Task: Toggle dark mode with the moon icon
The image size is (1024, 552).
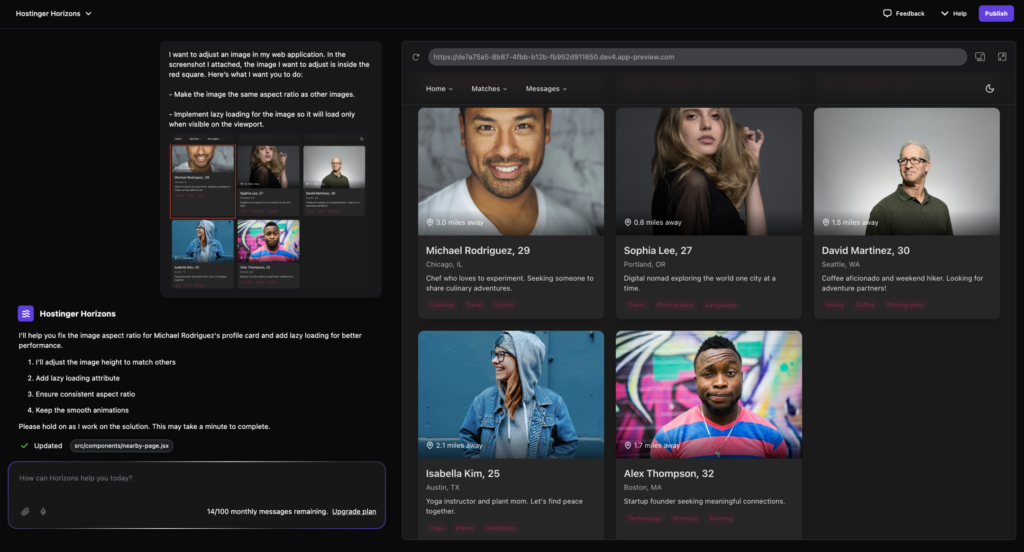Action: click(x=990, y=89)
